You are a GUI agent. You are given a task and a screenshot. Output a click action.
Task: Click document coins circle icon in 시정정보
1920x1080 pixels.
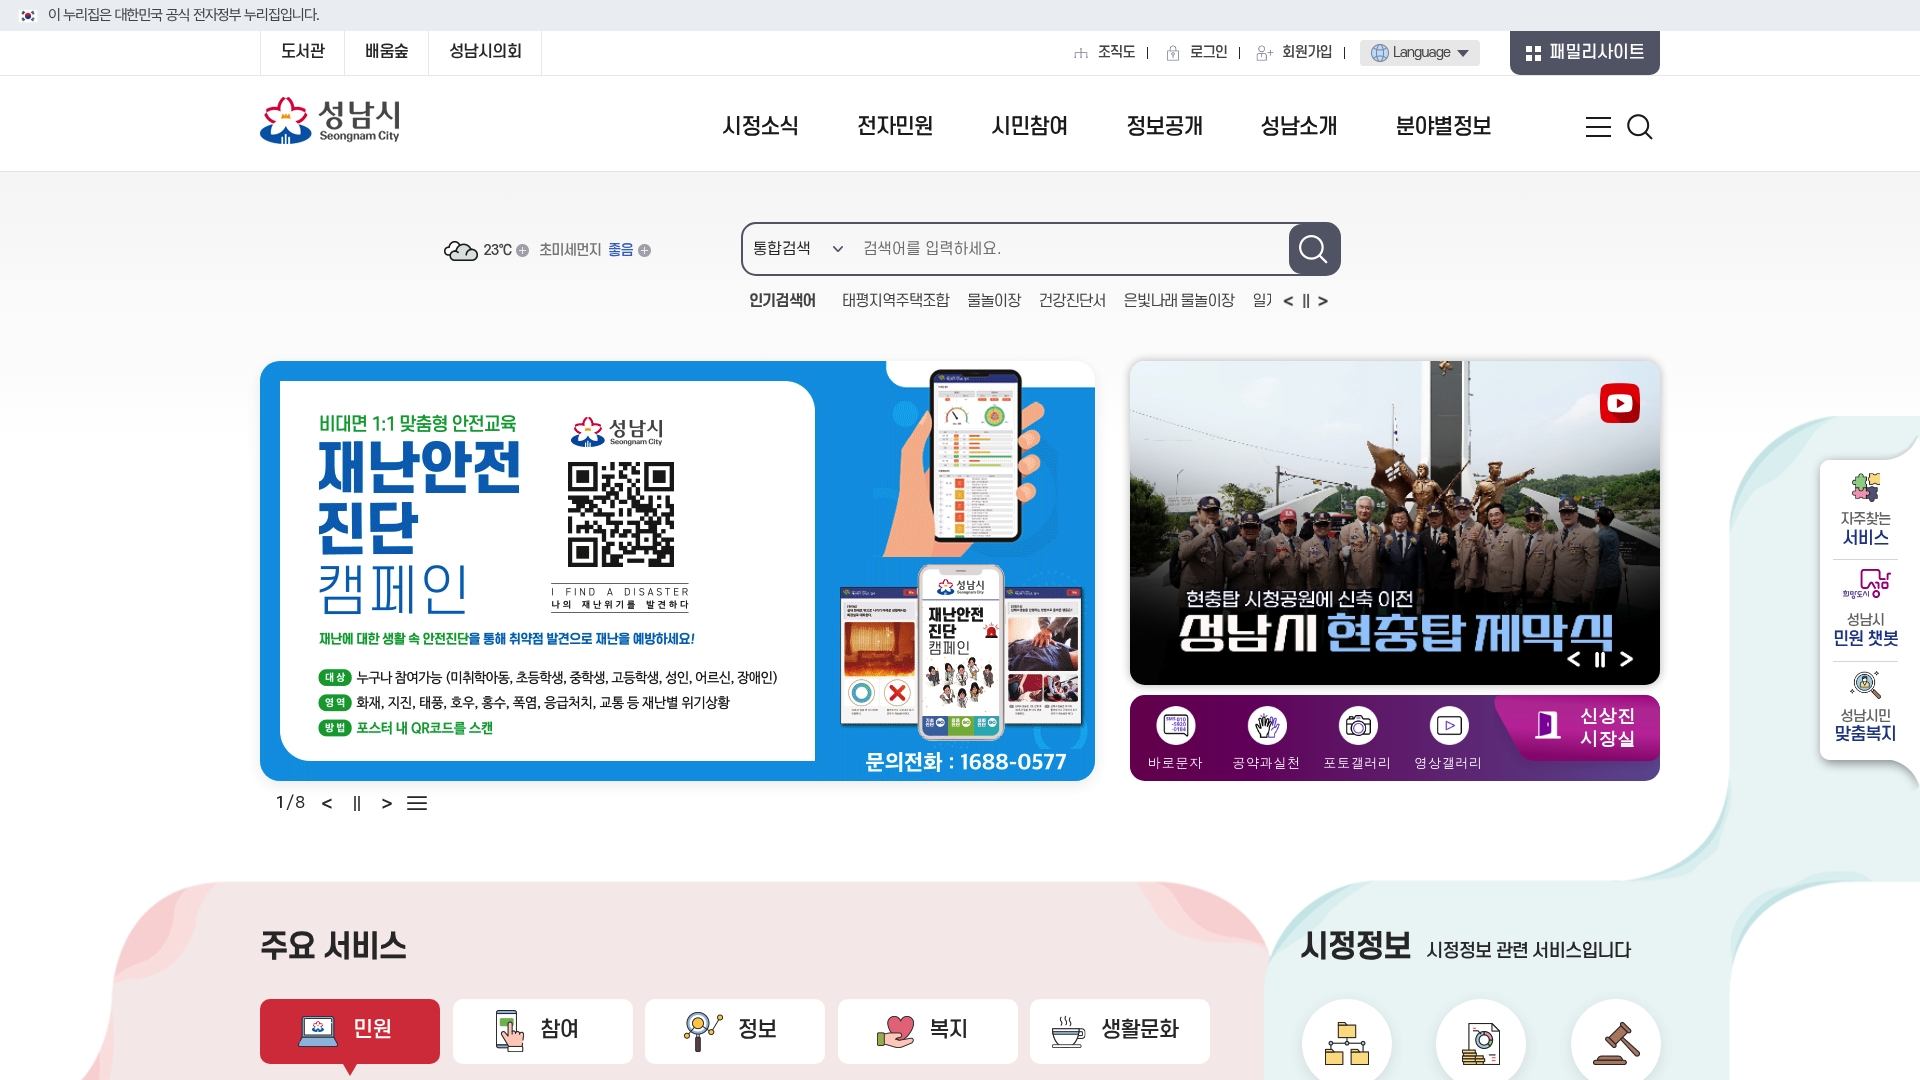(x=1481, y=1043)
